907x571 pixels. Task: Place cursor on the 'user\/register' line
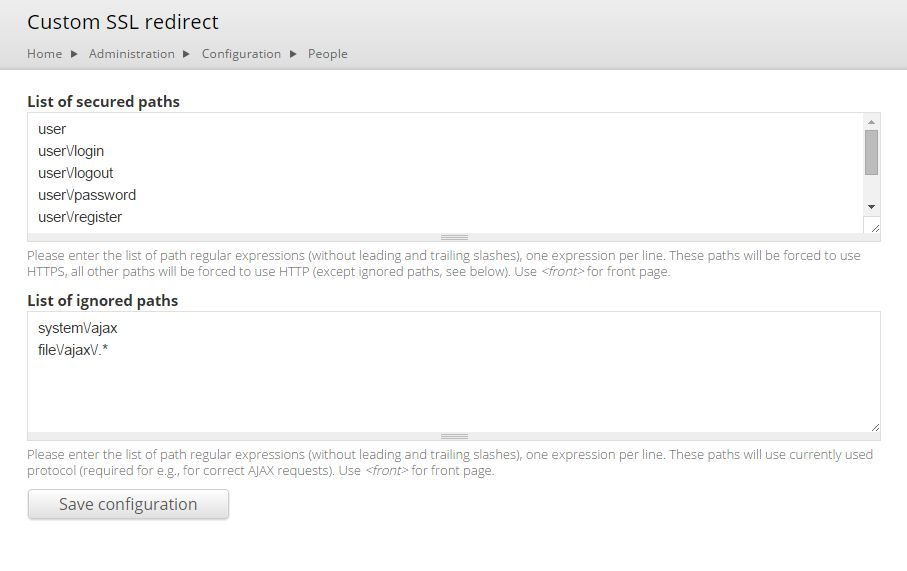click(80, 217)
